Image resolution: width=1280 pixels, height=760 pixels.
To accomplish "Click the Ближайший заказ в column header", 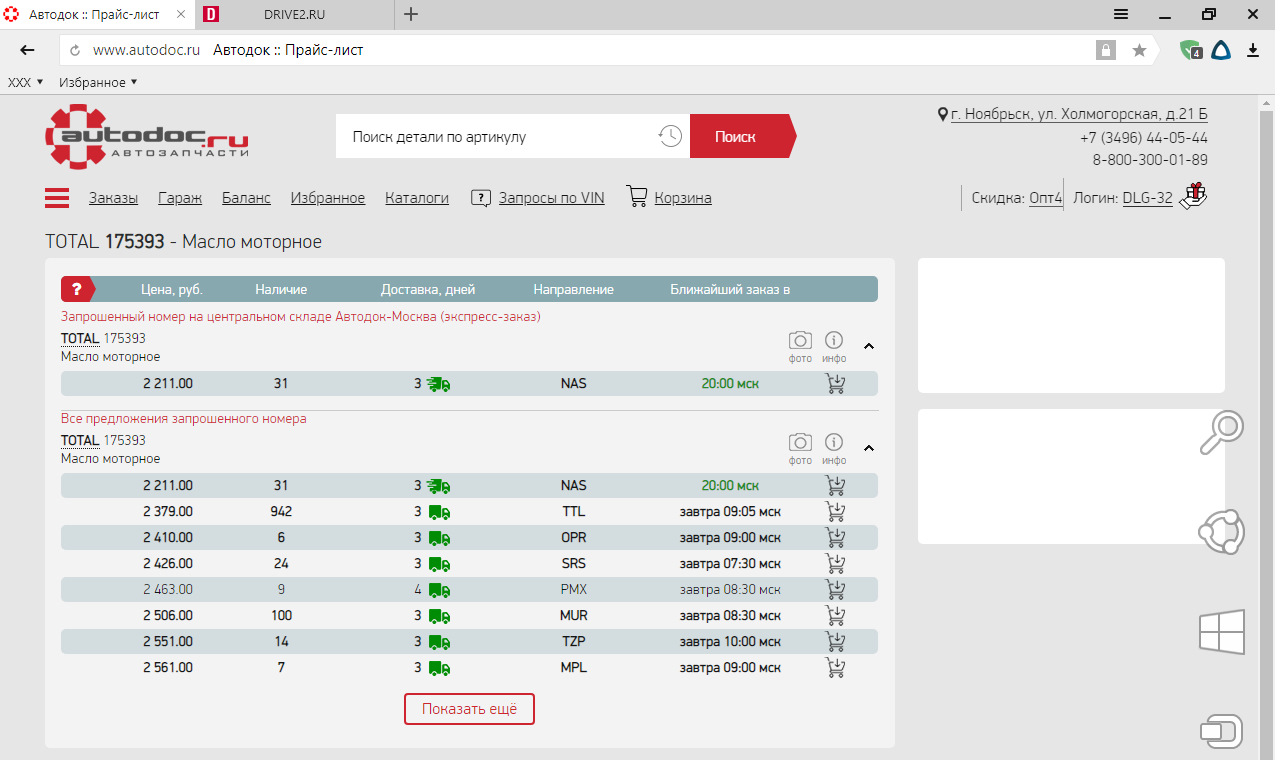I will (x=730, y=289).
